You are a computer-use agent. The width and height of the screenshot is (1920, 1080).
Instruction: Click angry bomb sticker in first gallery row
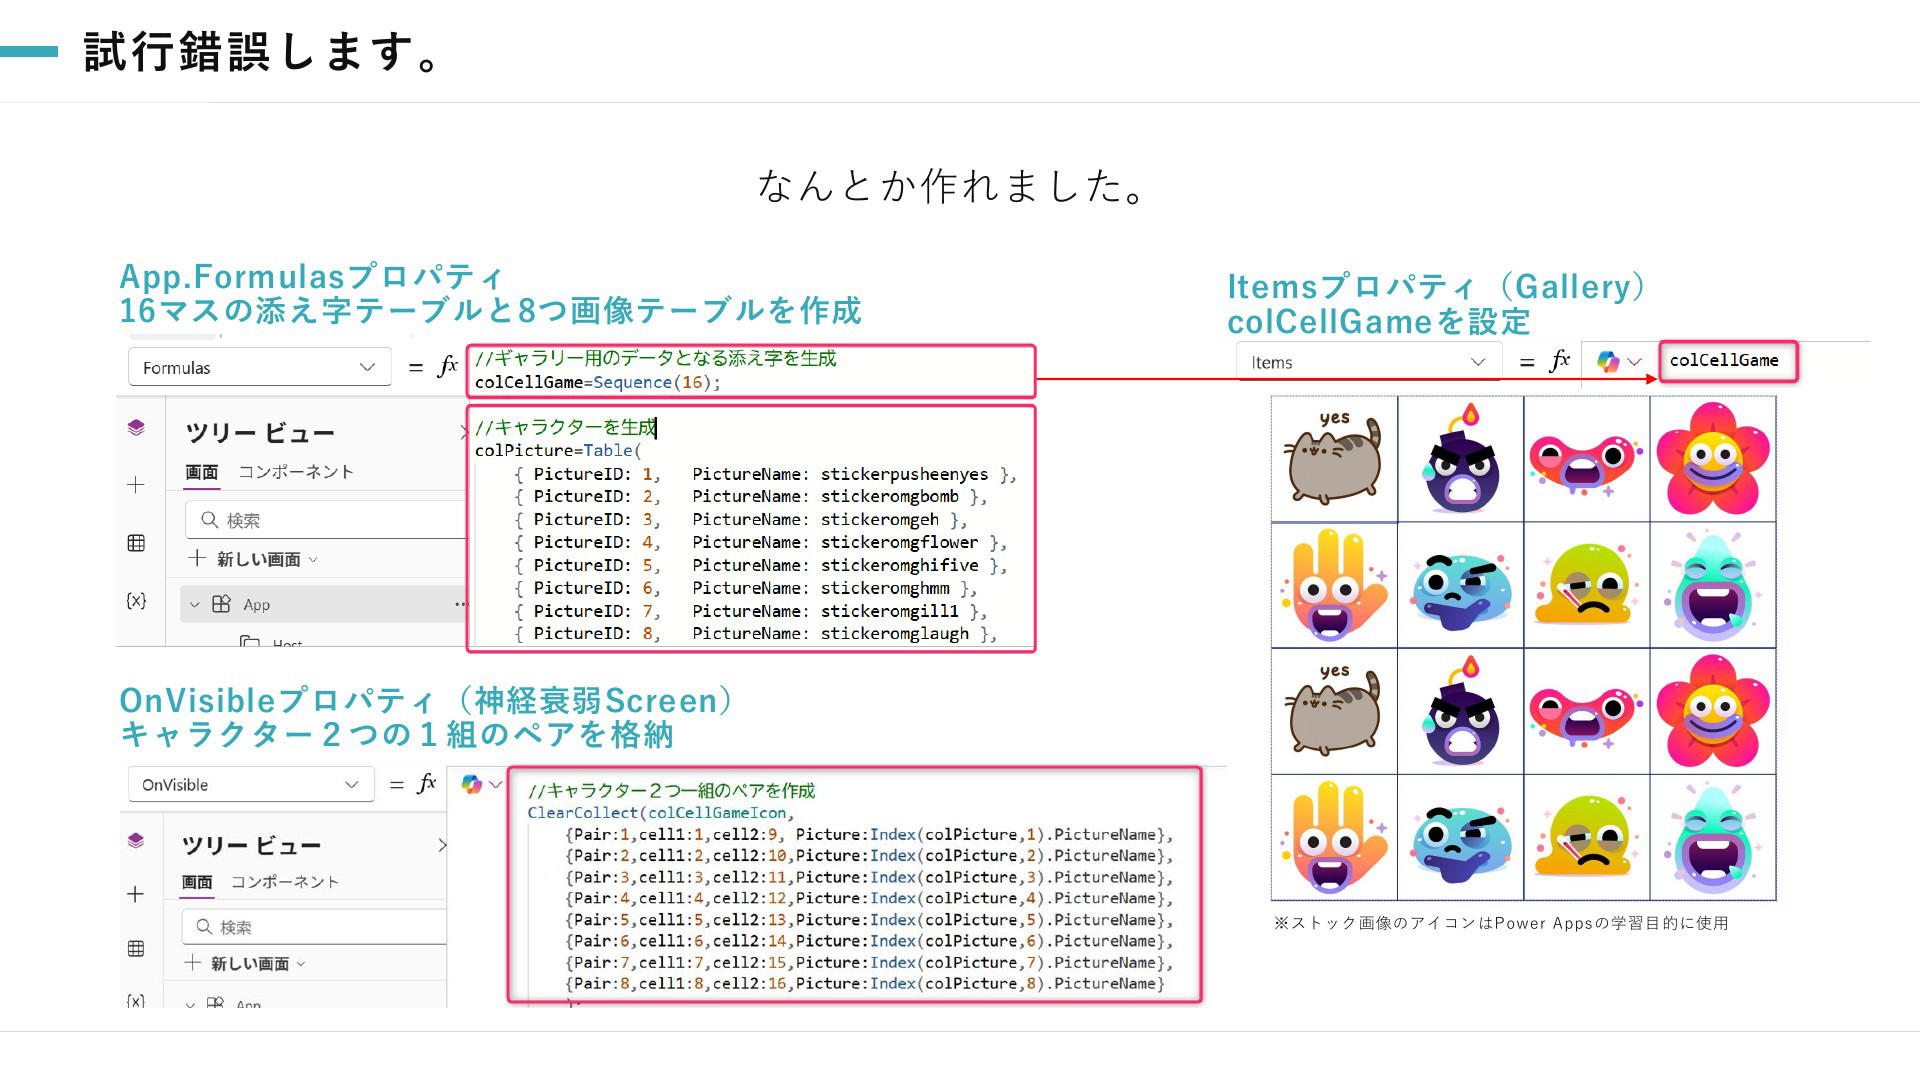pos(1460,458)
